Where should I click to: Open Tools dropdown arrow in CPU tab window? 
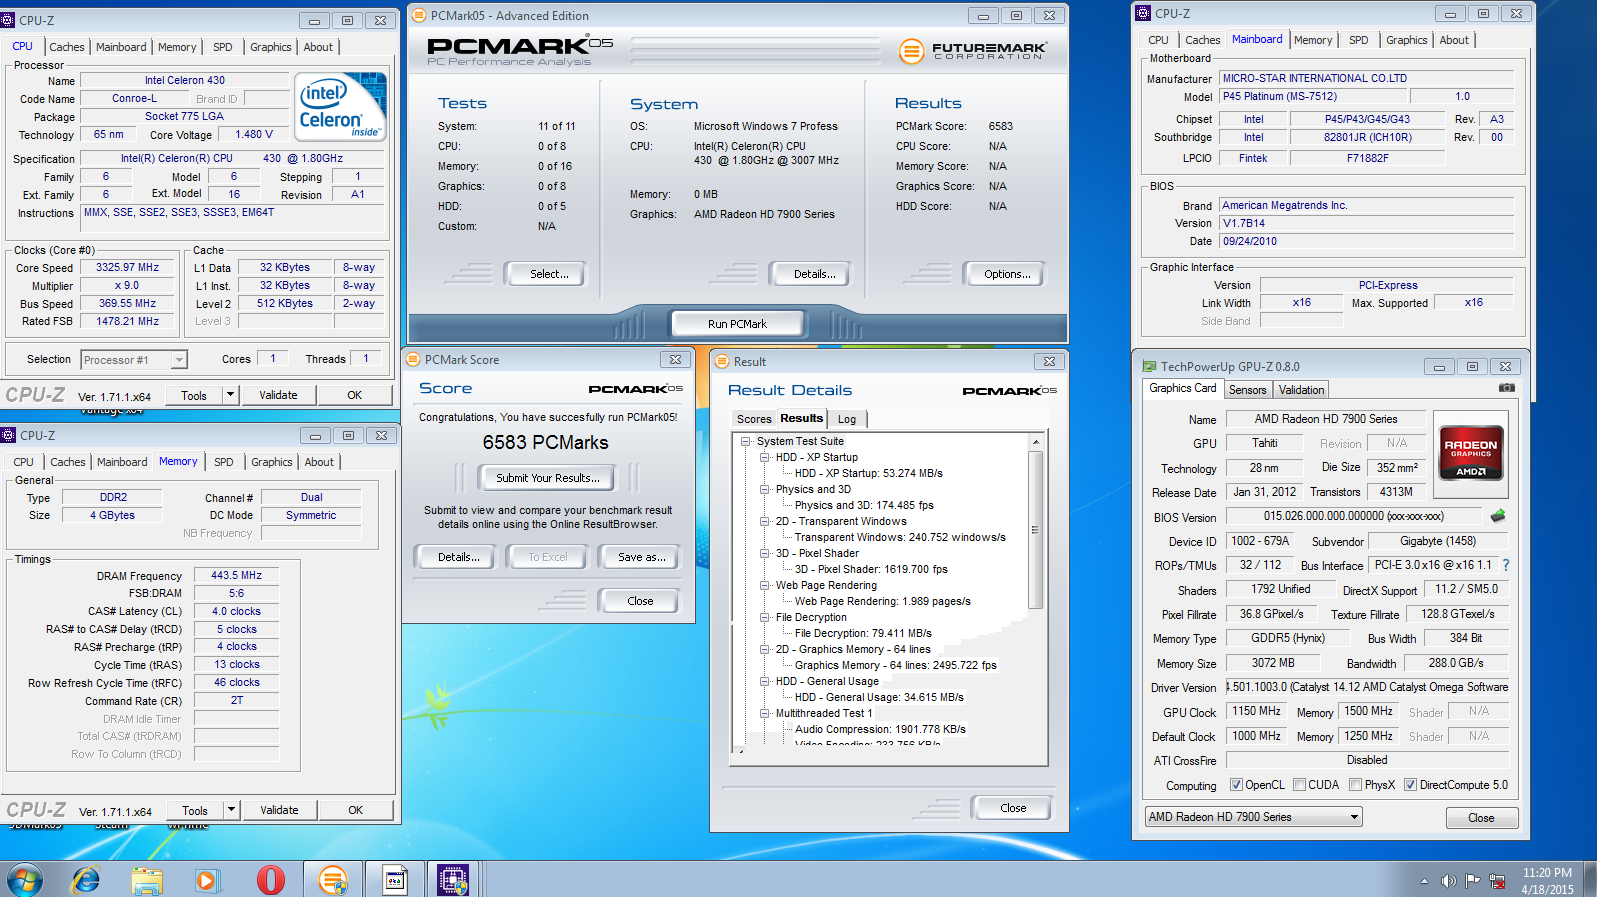point(230,395)
